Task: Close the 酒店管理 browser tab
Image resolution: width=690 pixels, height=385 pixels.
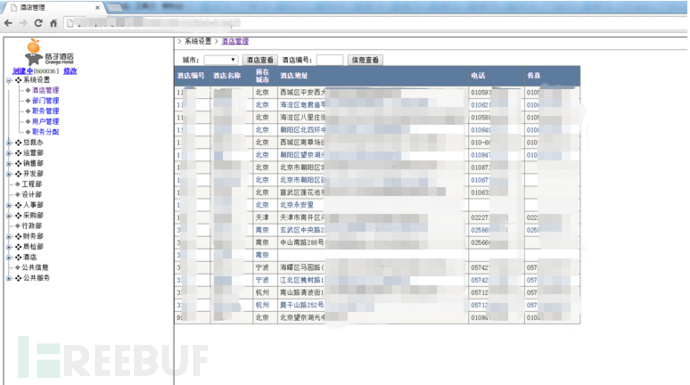Action: [97, 7]
